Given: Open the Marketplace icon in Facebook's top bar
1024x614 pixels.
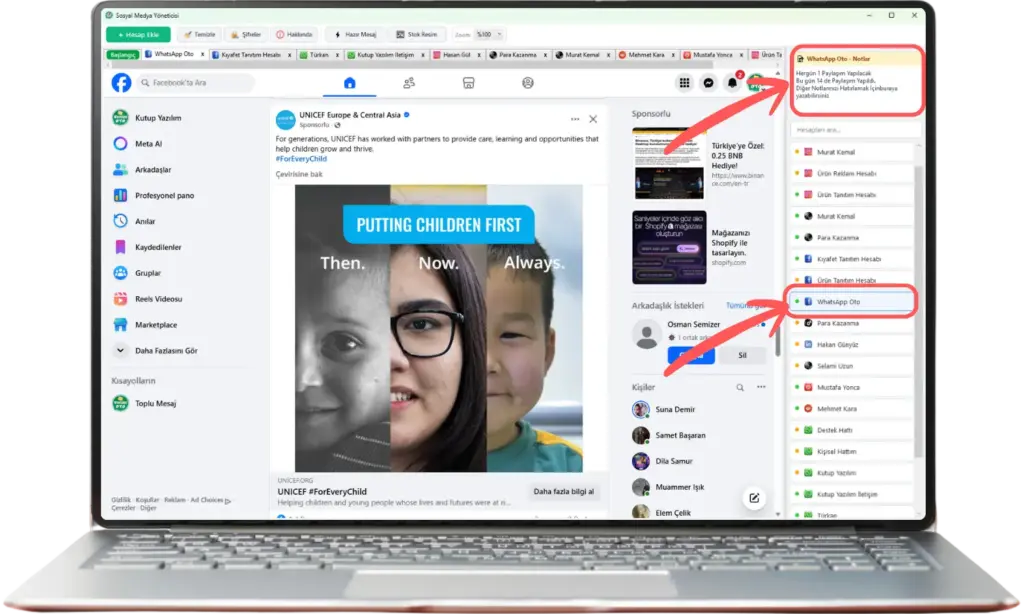Looking at the screenshot, I should pos(468,83).
